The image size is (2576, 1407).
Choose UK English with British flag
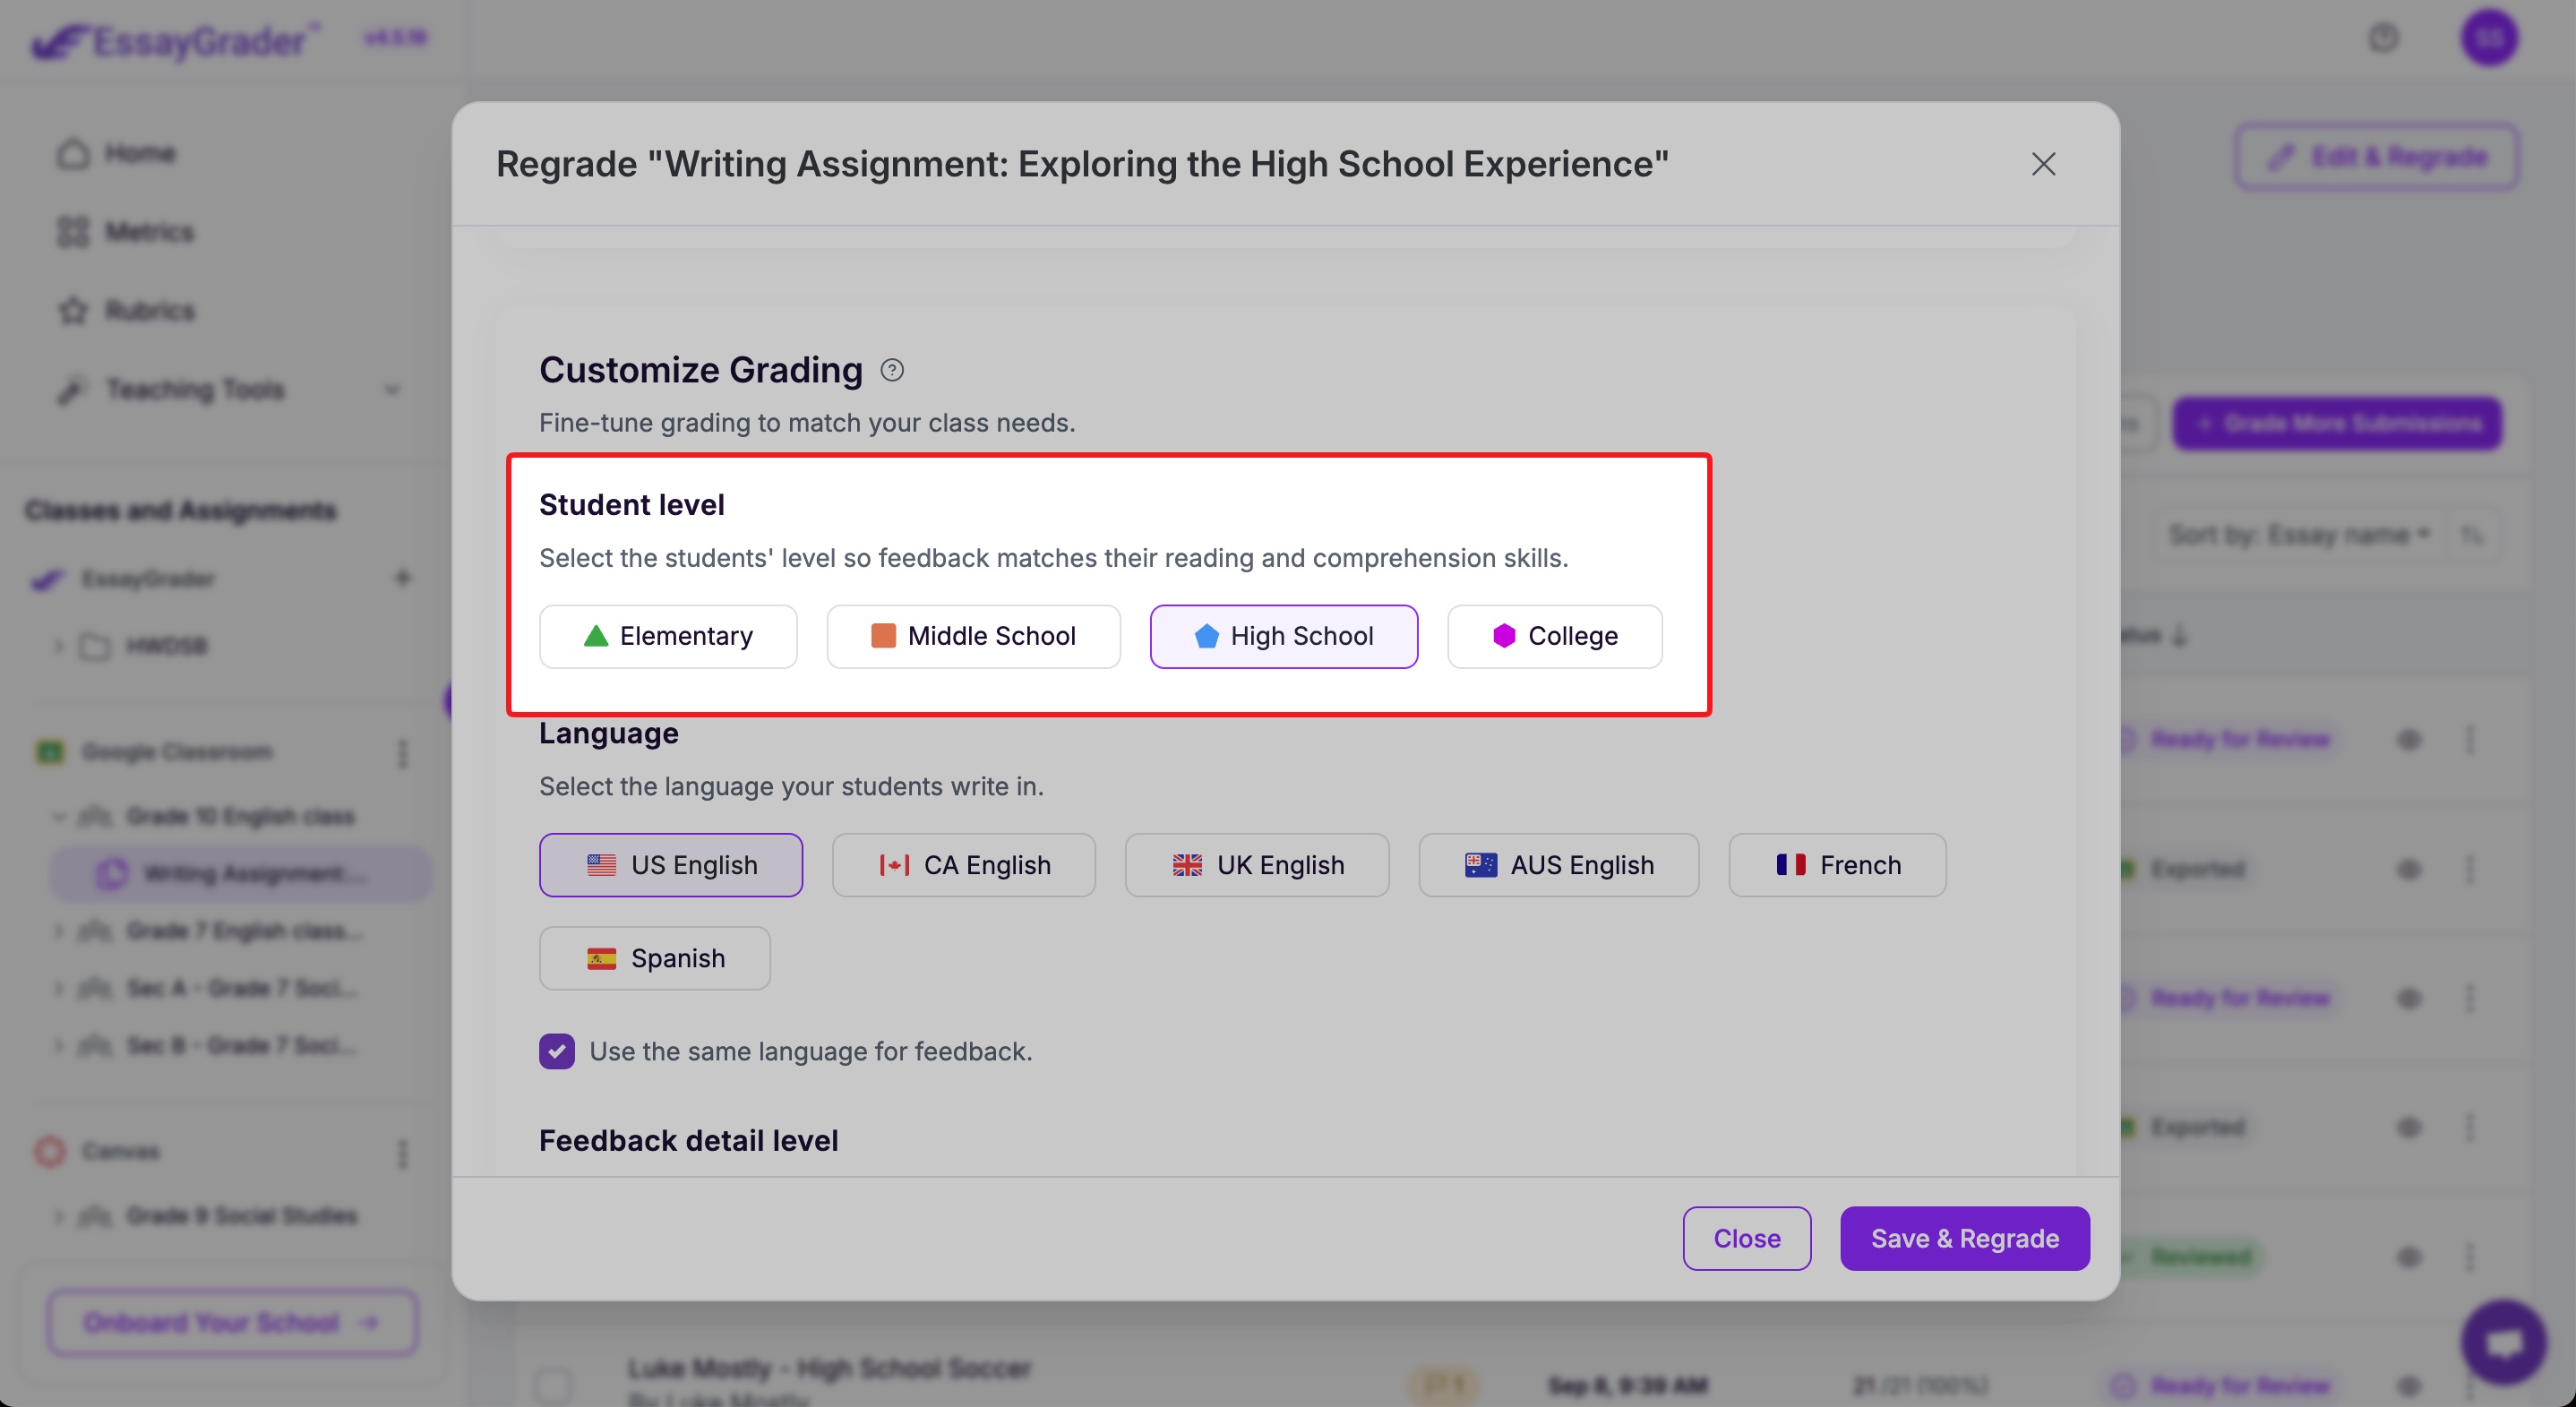(1256, 865)
